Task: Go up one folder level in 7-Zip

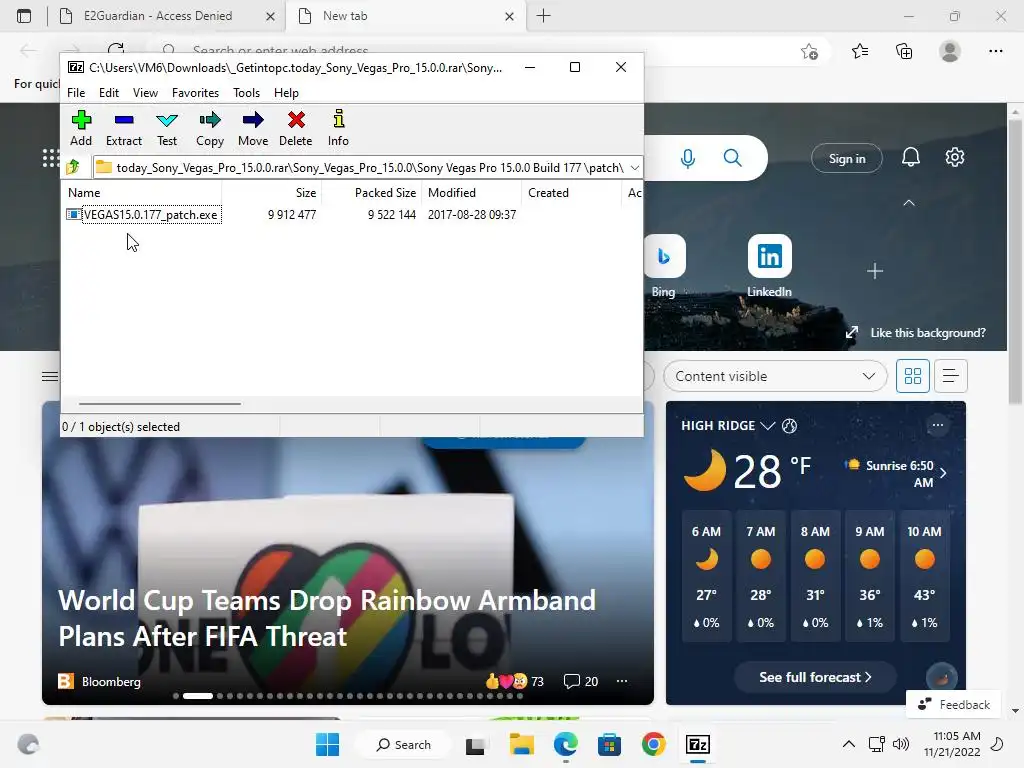Action: 73,167
